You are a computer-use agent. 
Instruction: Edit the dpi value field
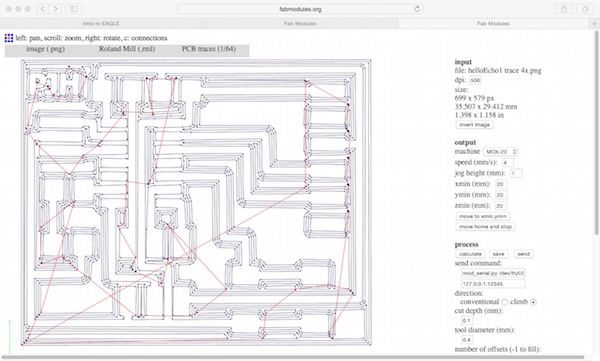pyautogui.click(x=475, y=80)
